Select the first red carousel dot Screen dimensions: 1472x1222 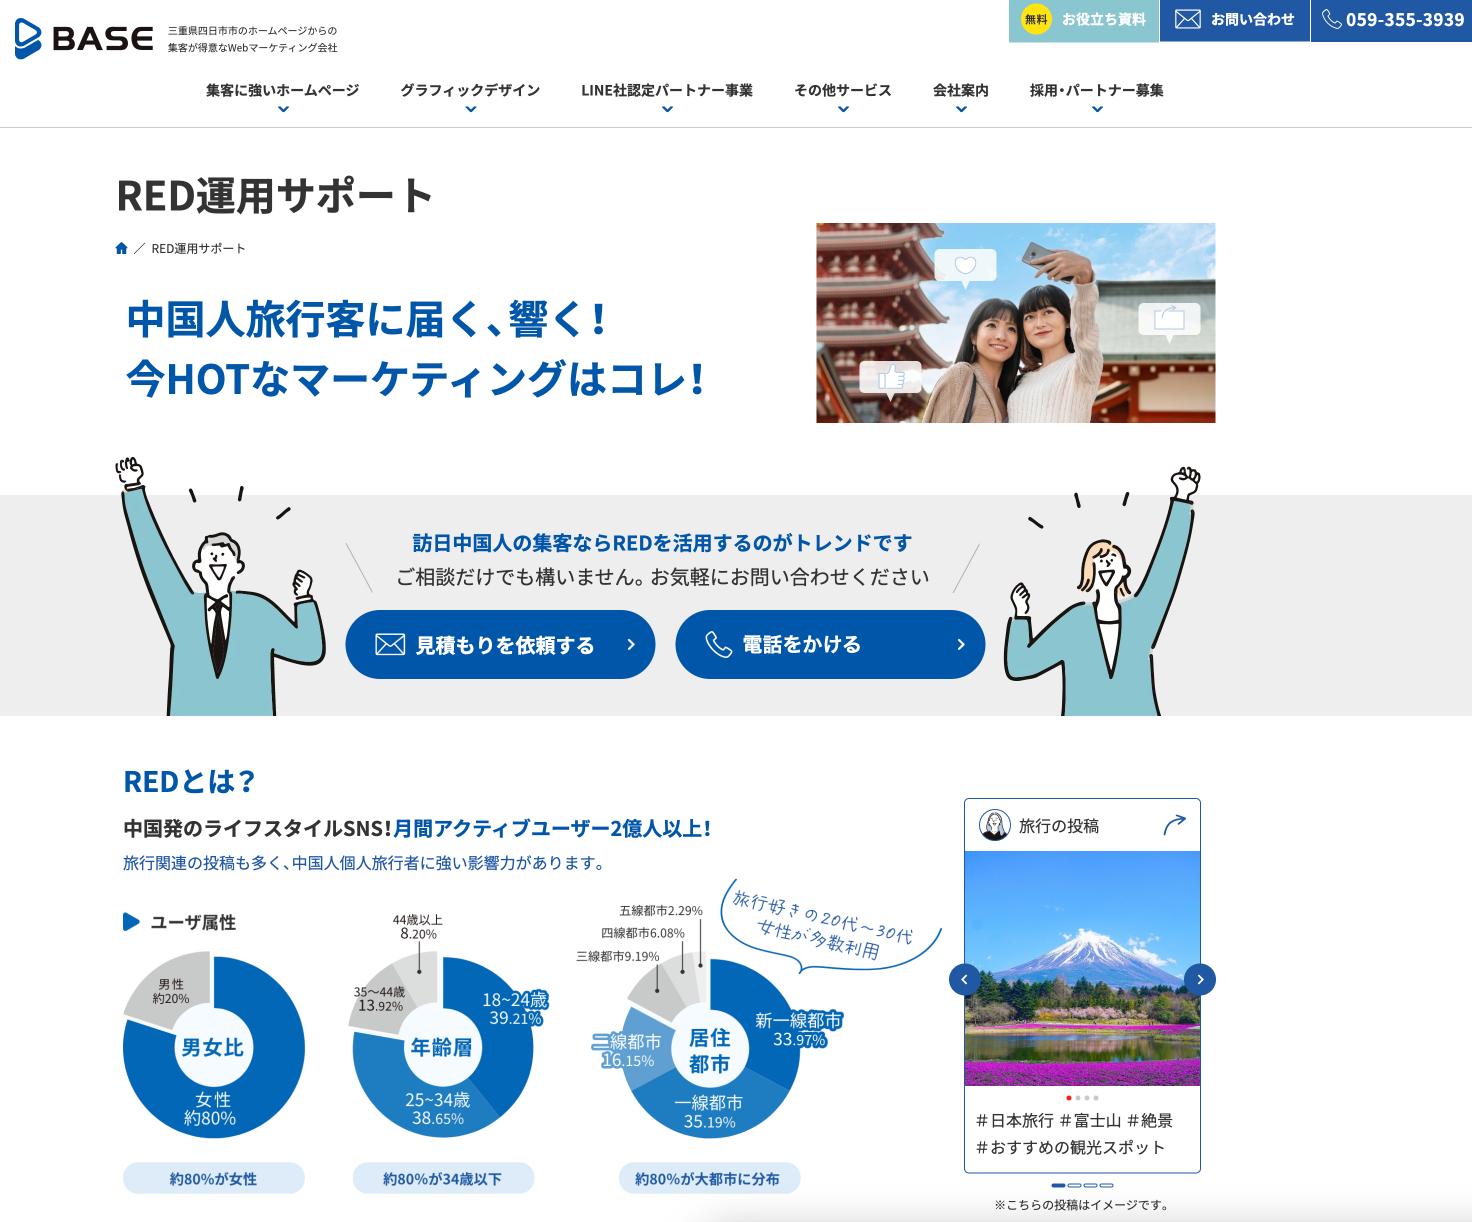pyautogui.click(x=1069, y=1097)
